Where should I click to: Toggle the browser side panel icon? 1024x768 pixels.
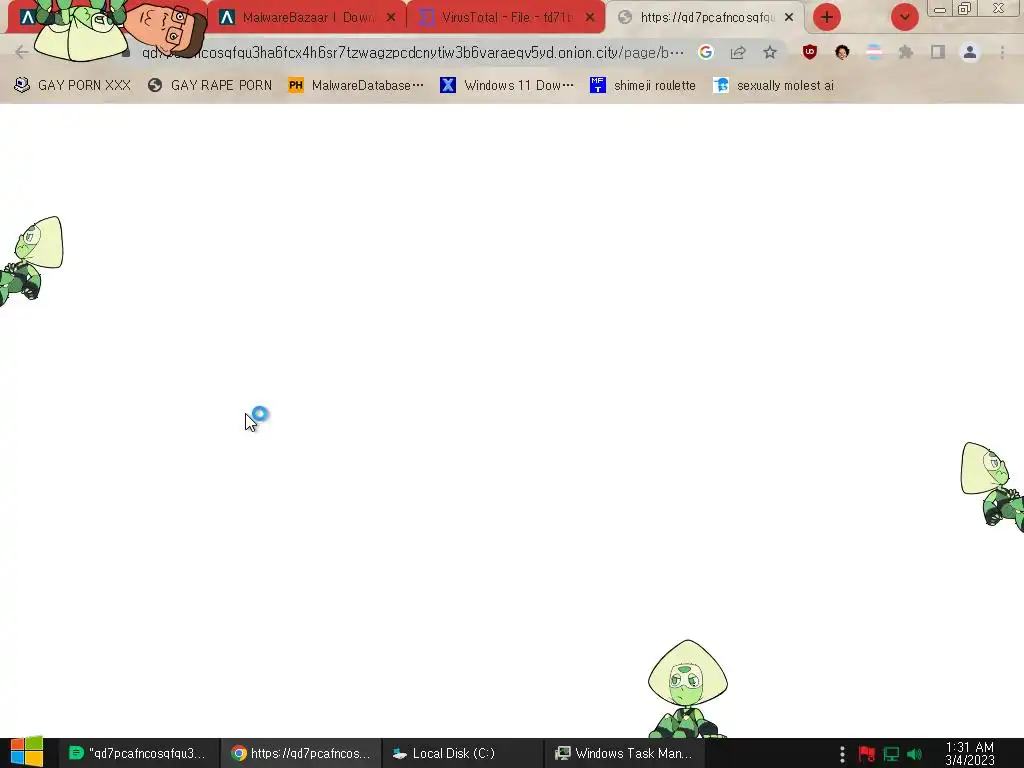pos(938,52)
